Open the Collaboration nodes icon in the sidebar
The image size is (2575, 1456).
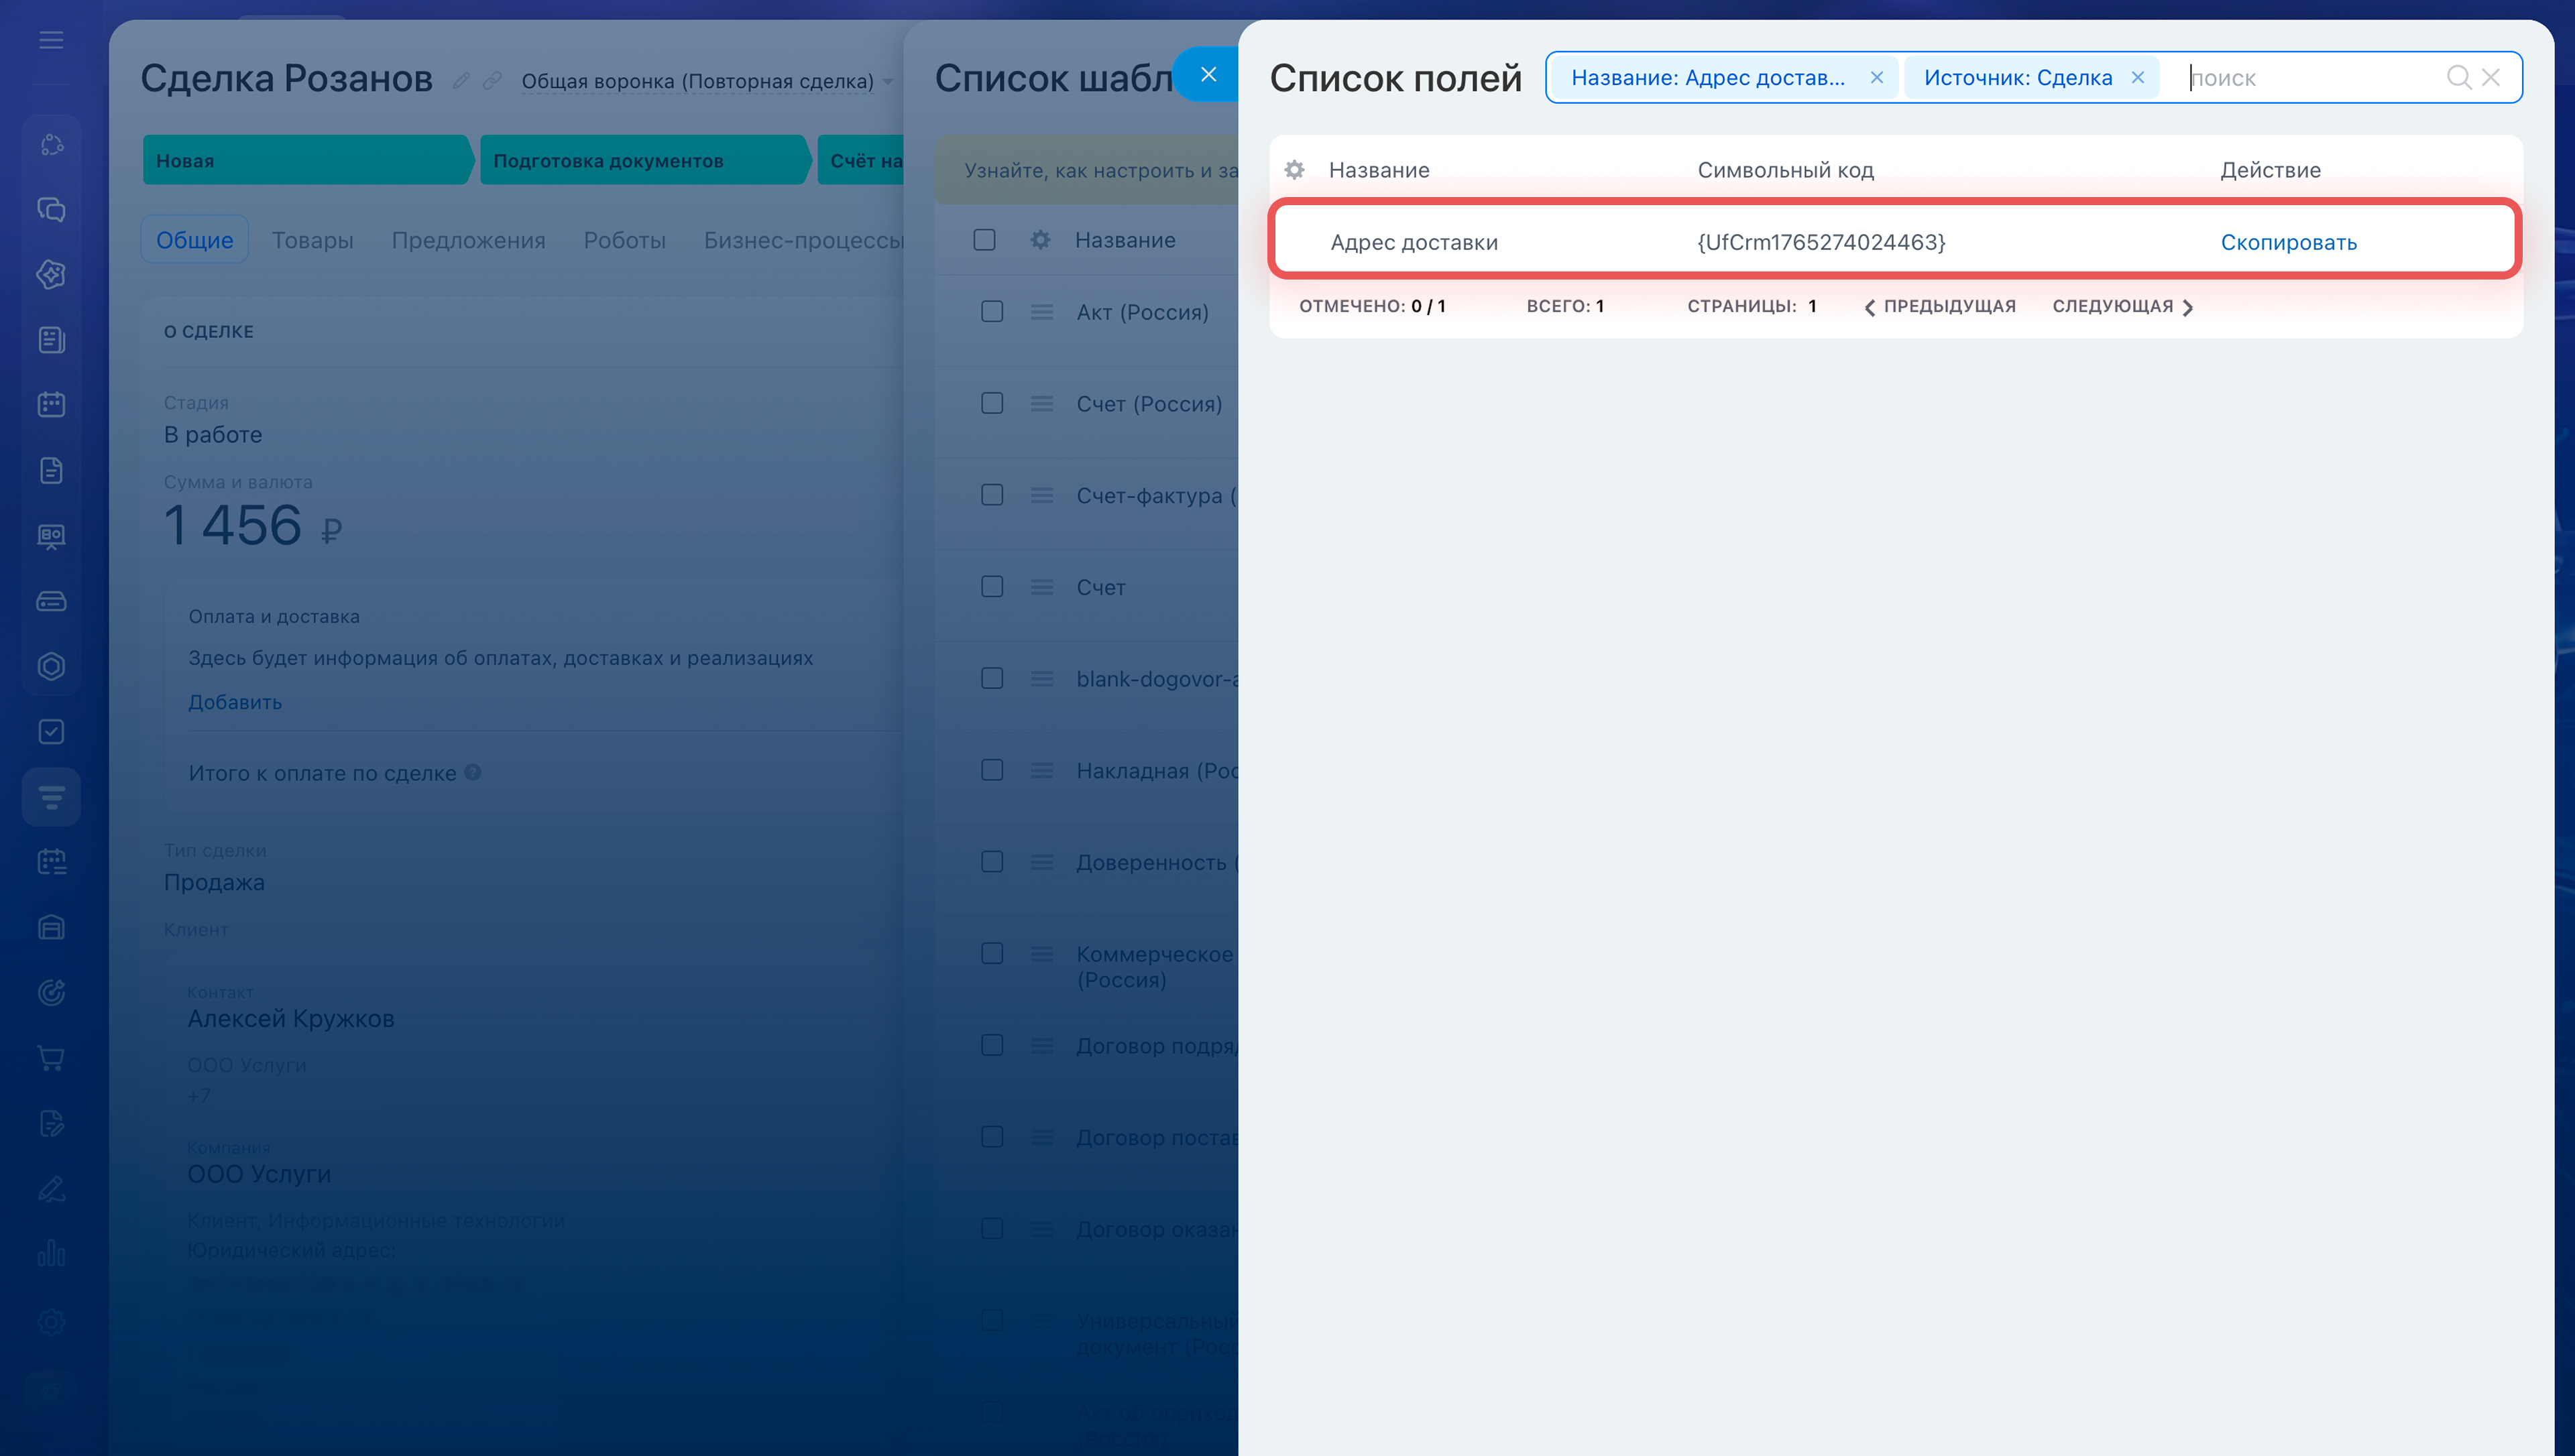[51, 145]
